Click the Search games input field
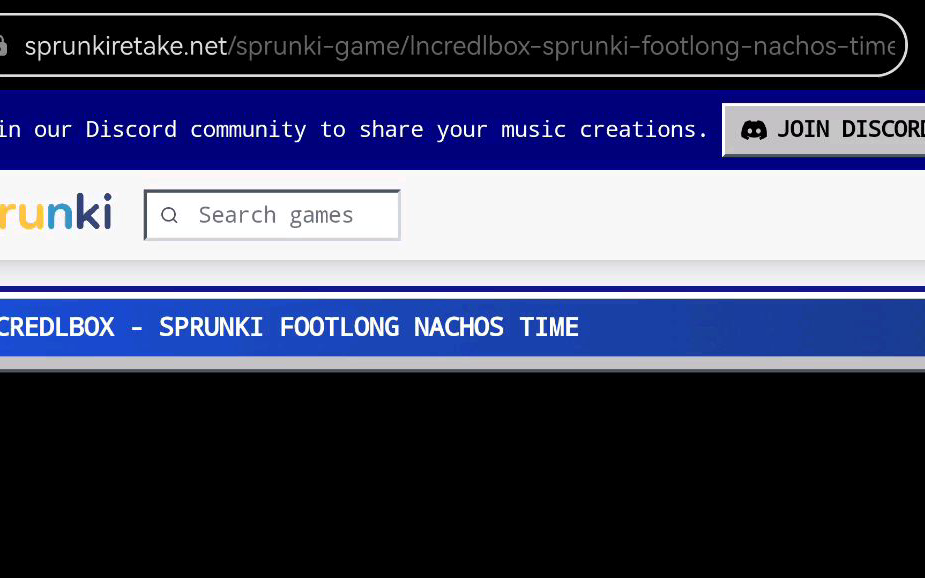 pos(272,215)
